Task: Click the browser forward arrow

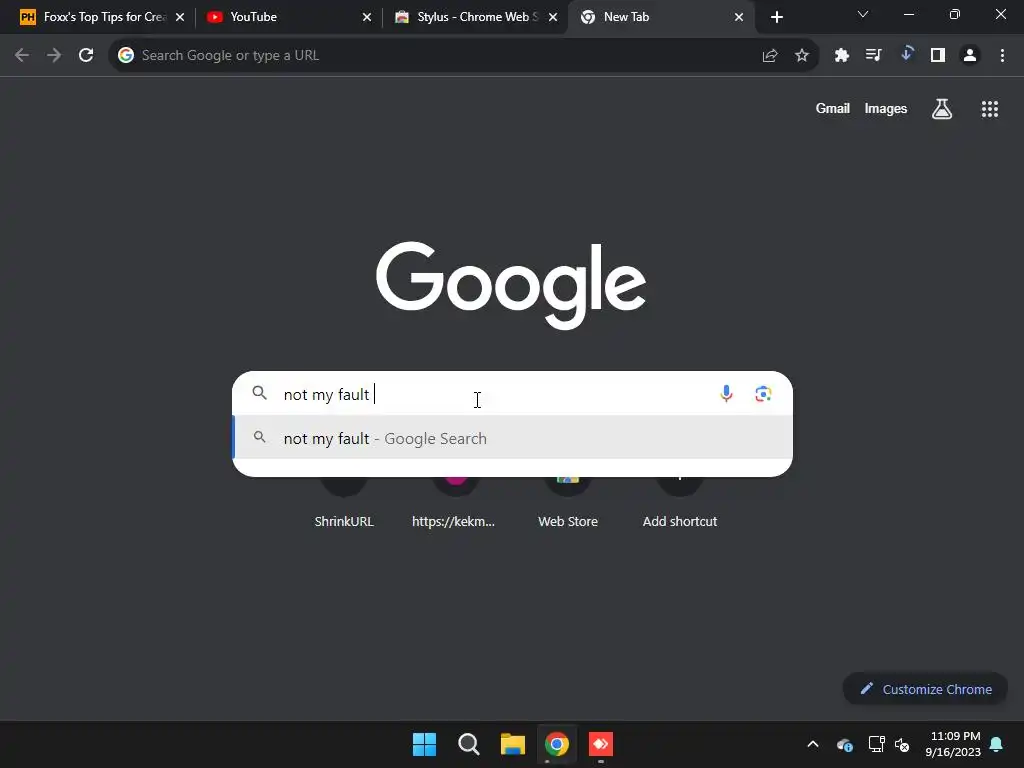Action: (54, 56)
